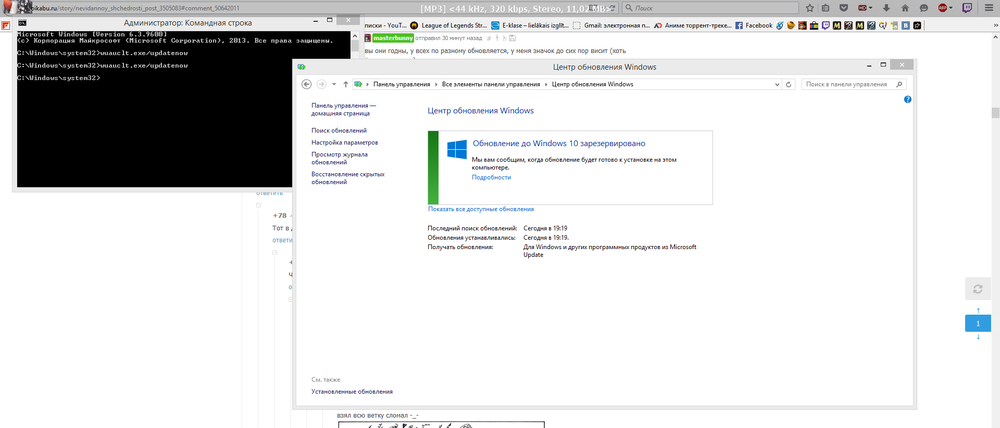The width and height of the screenshot is (1000, 428).
Task: Click the back arrow in Windows Update window
Action: (x=306, y=84)
